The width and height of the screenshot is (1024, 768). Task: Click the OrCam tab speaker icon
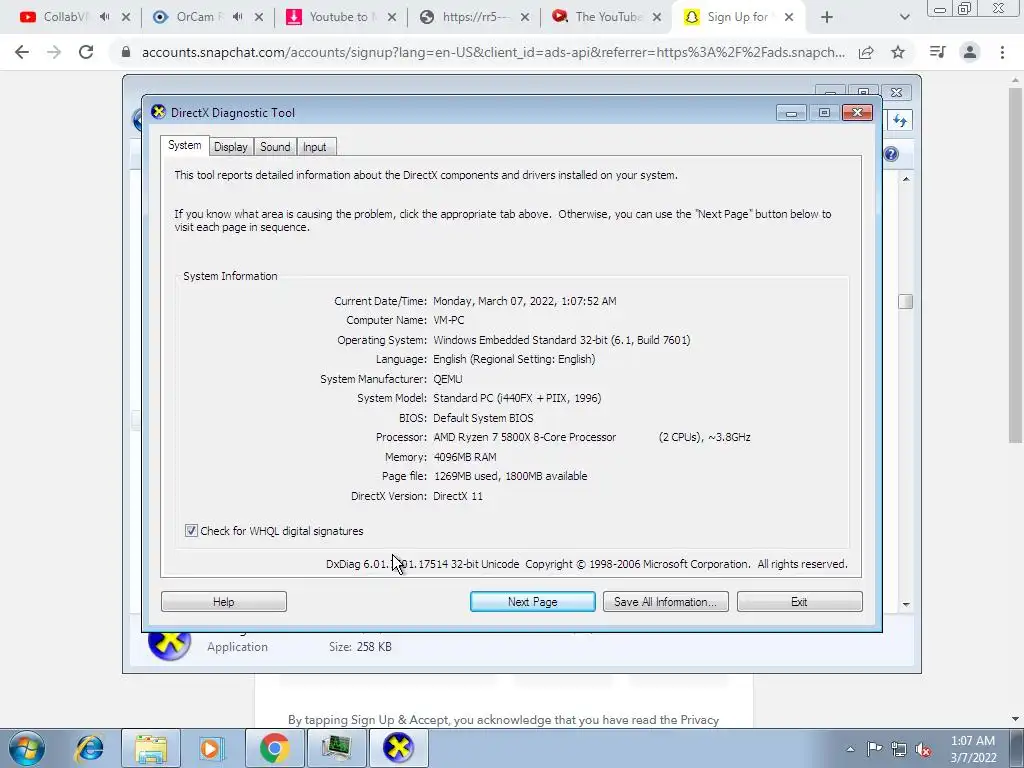pos(238,17)
